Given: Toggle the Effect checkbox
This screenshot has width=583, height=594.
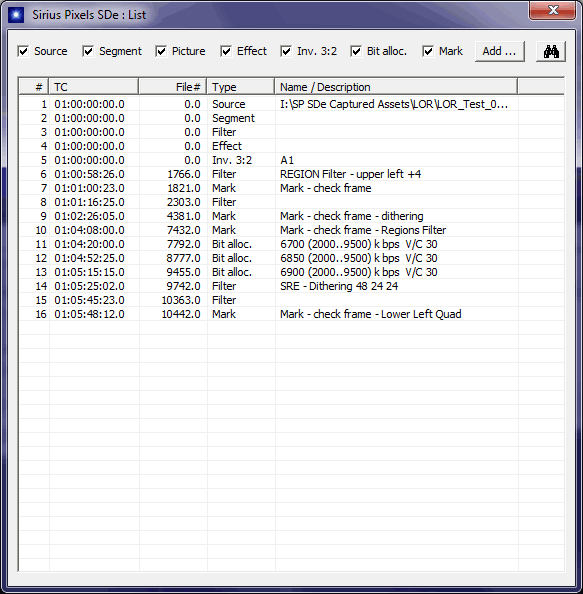Looking at the screenshot, I should click(x=226, y=51).
